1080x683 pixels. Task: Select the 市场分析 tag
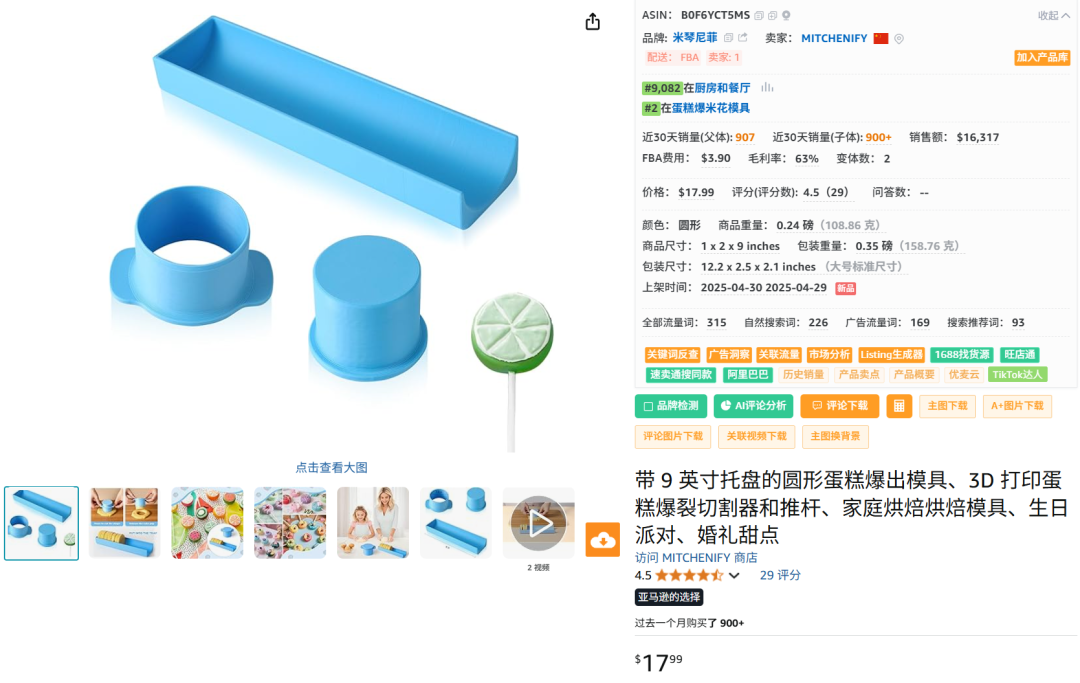coord(829,355)
